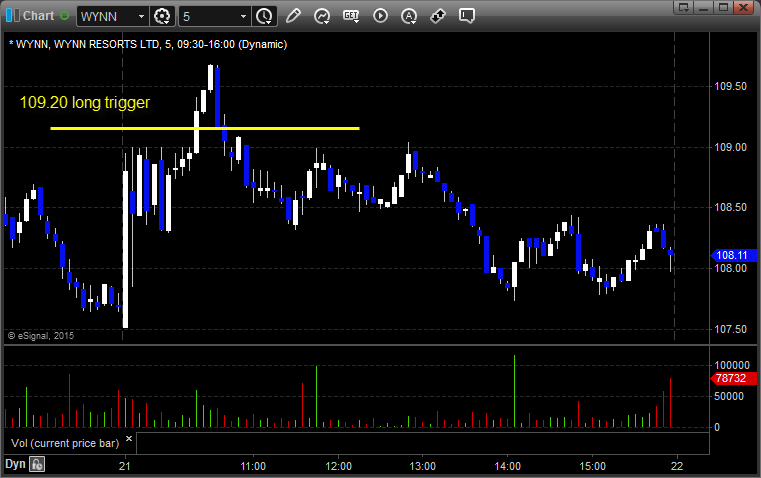The width and height of the screenshot is (761, 478).
Task: Maximize the chart window
Action: [x=723, y=7]
